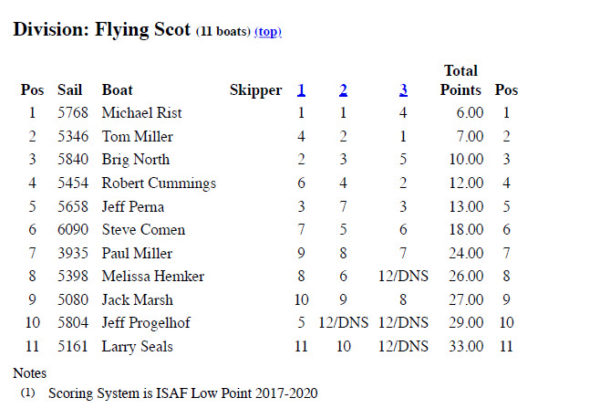This screenshot has height=419, width=600.
Task: Click on Brig North in the table
Action: pyautogui.click(x=136, y=159)
